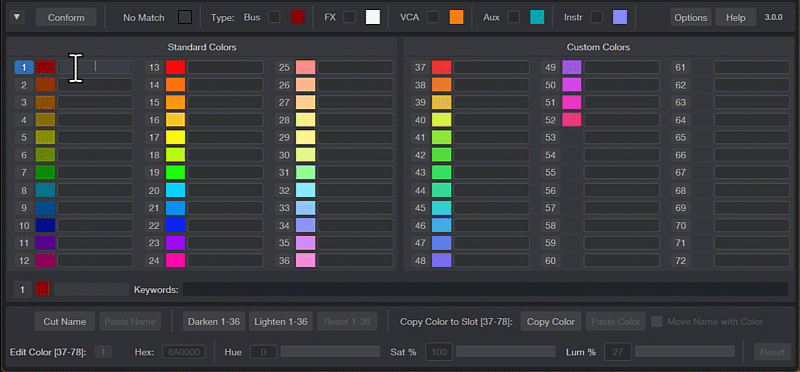Pick the custom green swatch for slot 43
This screenshot has width=800, height=372.
(x=442, y=172)
